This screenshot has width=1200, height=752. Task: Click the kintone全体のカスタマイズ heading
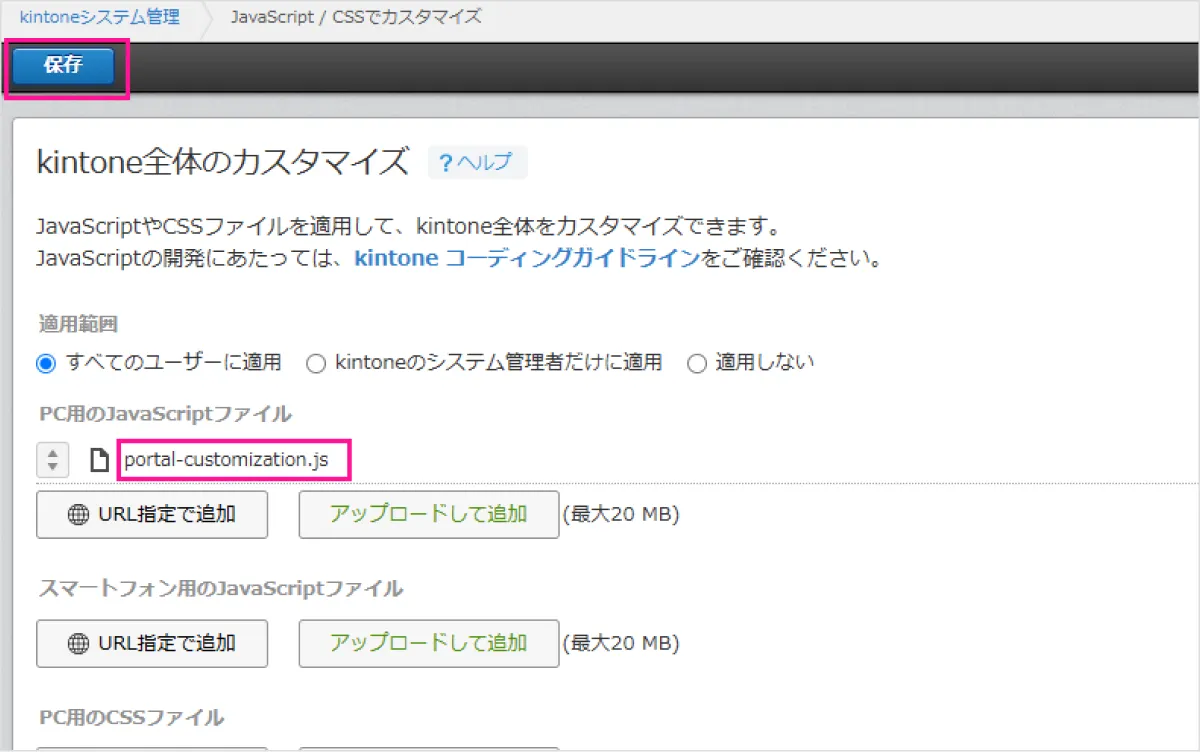(222, 162)
